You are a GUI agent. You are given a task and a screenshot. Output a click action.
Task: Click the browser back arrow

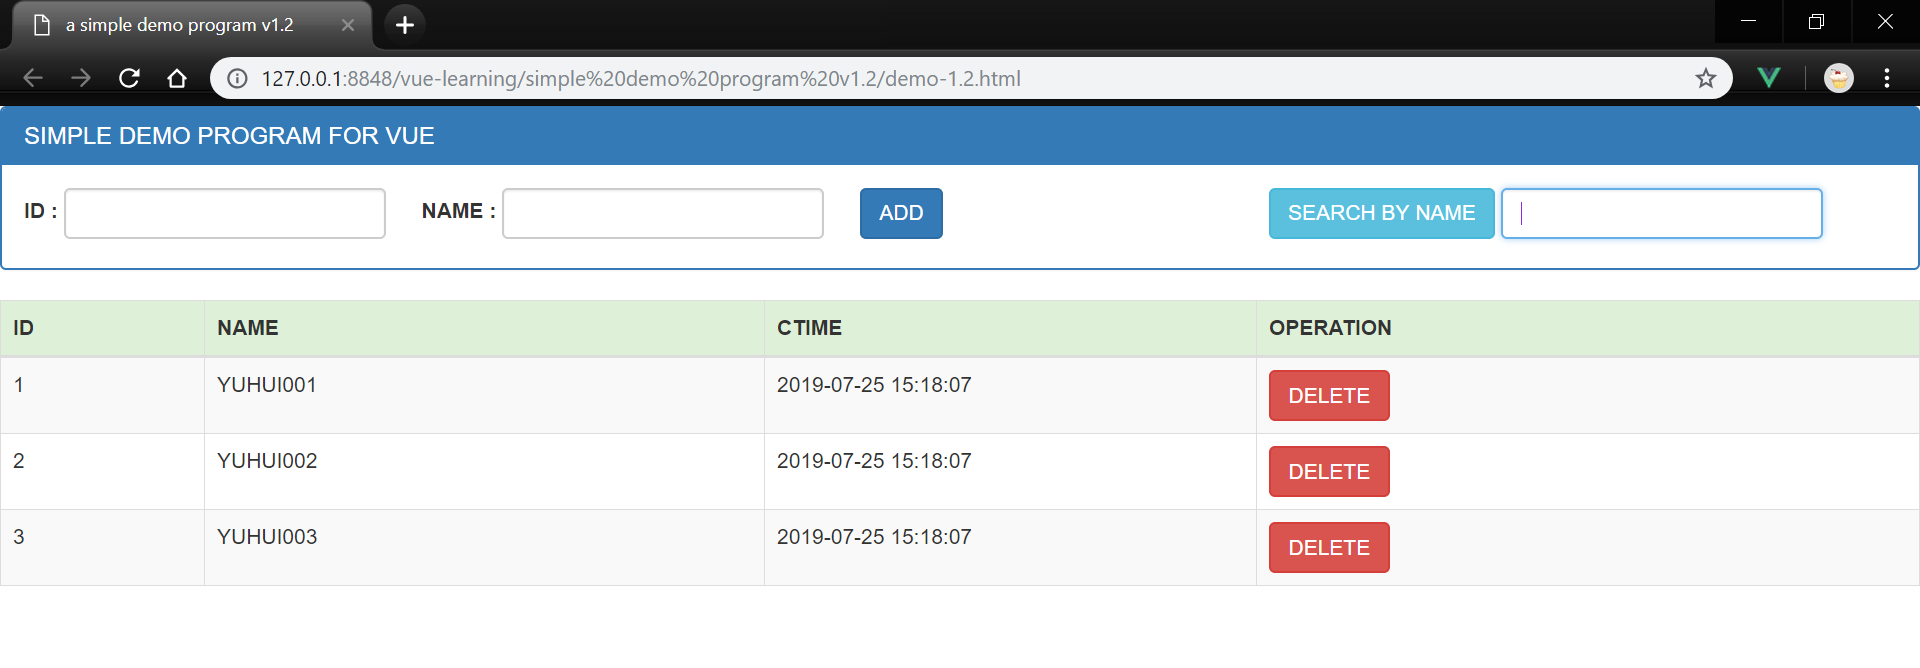[33, 78]
